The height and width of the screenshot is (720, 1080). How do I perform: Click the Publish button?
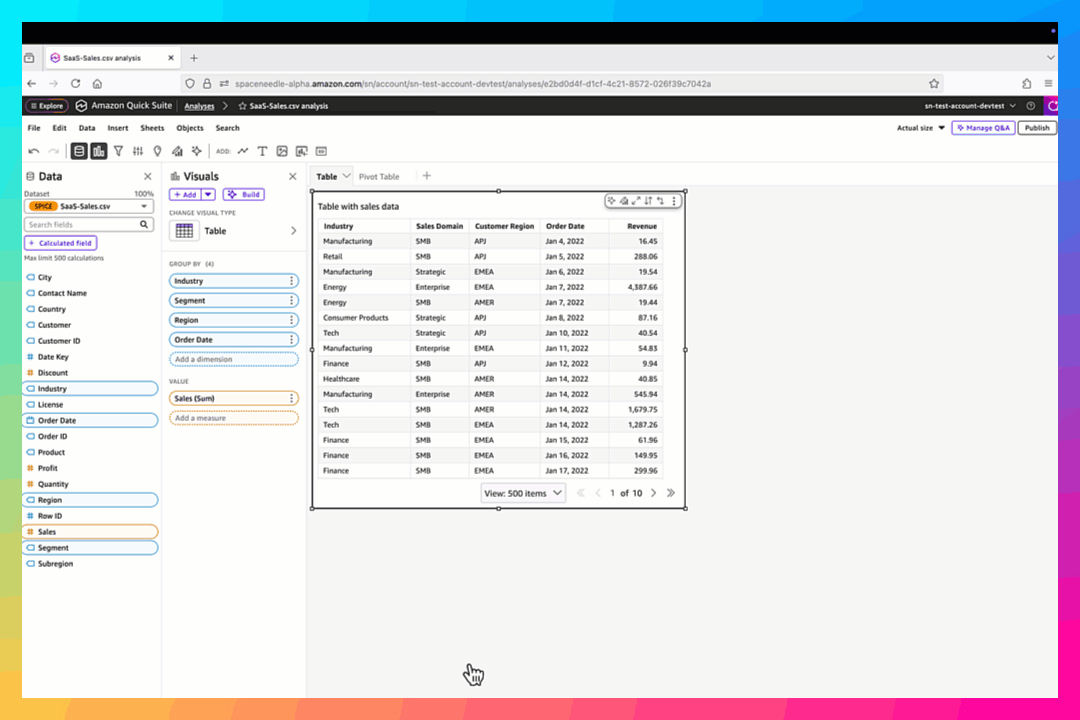(x=1037, y=128)
